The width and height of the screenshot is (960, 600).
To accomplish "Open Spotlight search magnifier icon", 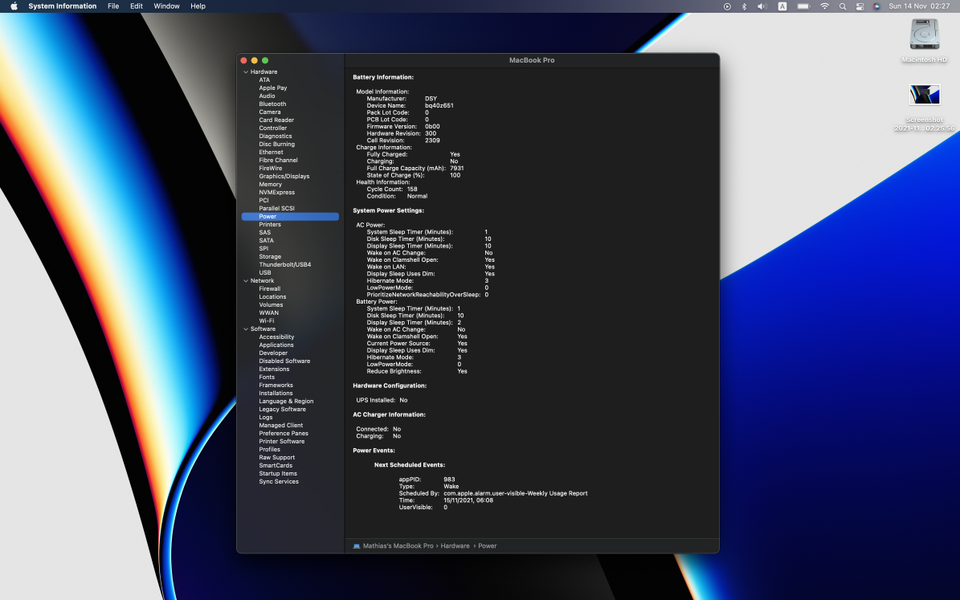I will [842, 6].
